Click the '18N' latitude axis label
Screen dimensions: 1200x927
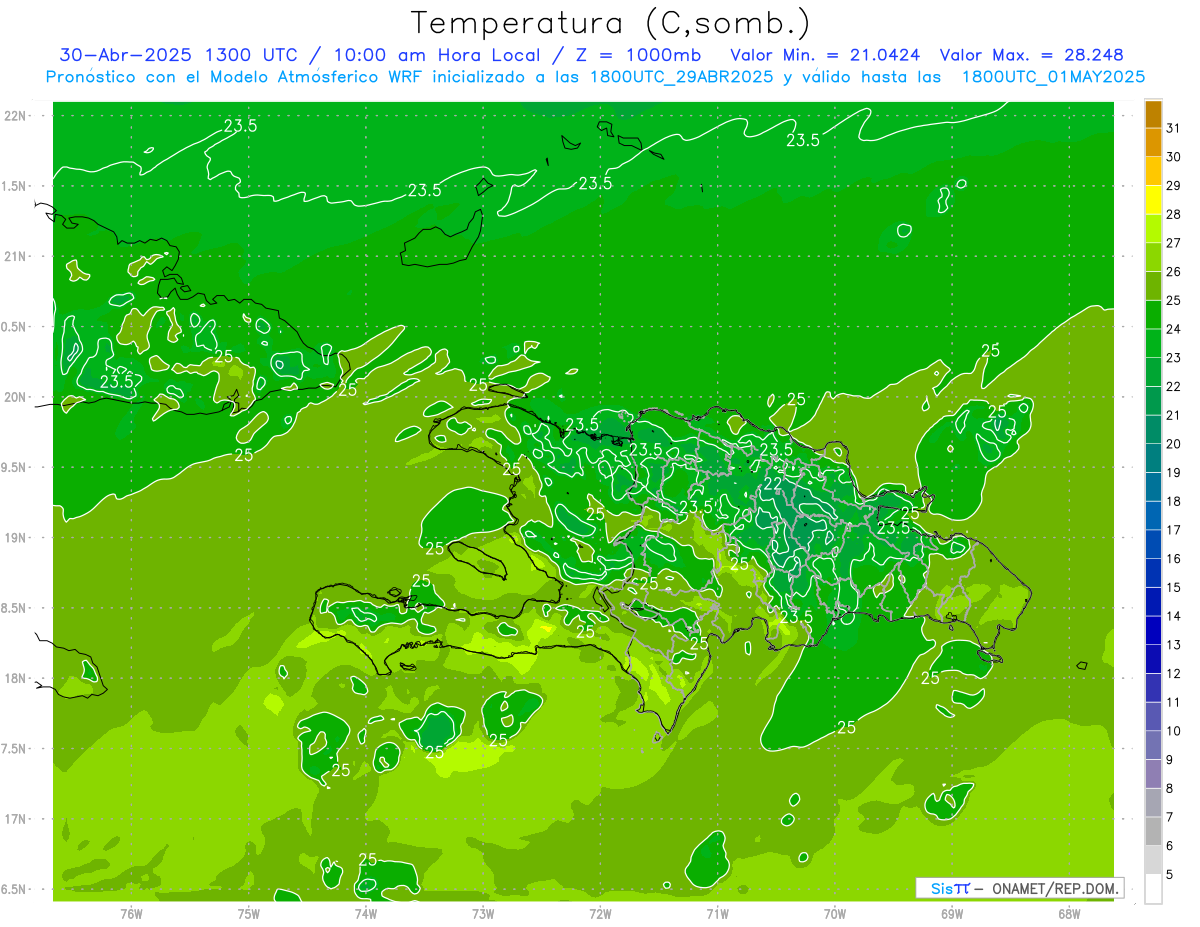(x=14, y=678)
